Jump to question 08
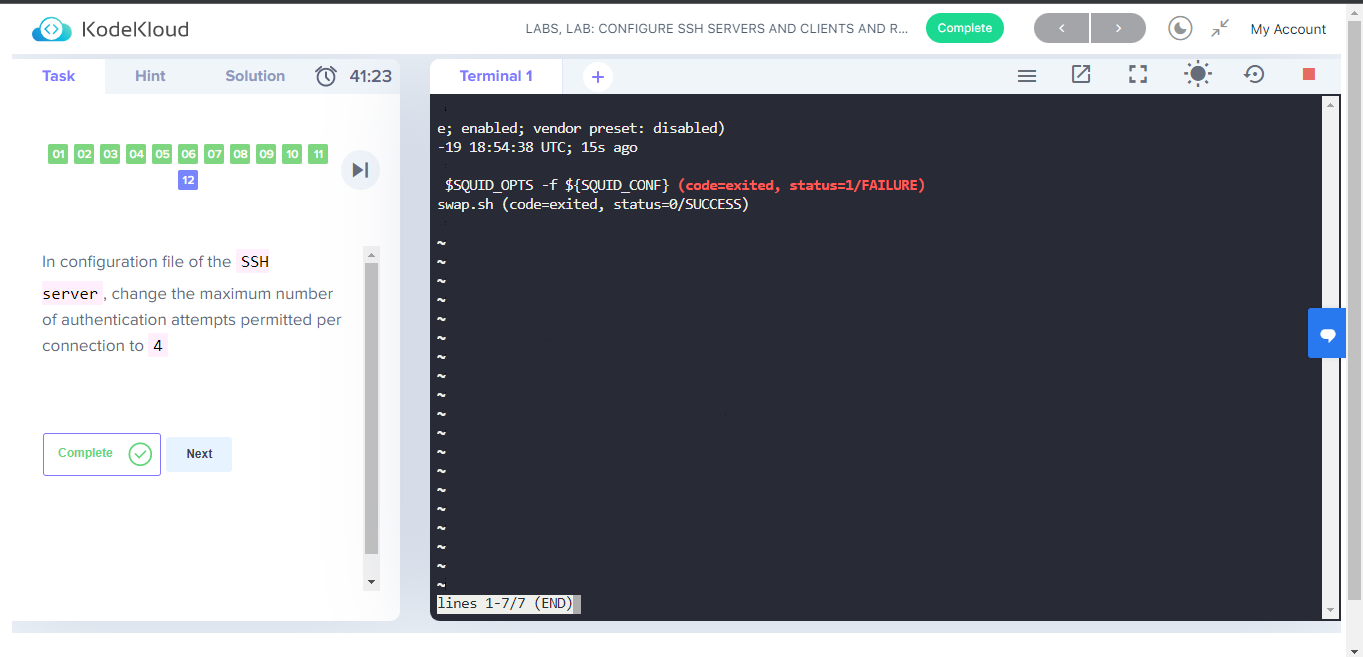 [x=240, y=154]
